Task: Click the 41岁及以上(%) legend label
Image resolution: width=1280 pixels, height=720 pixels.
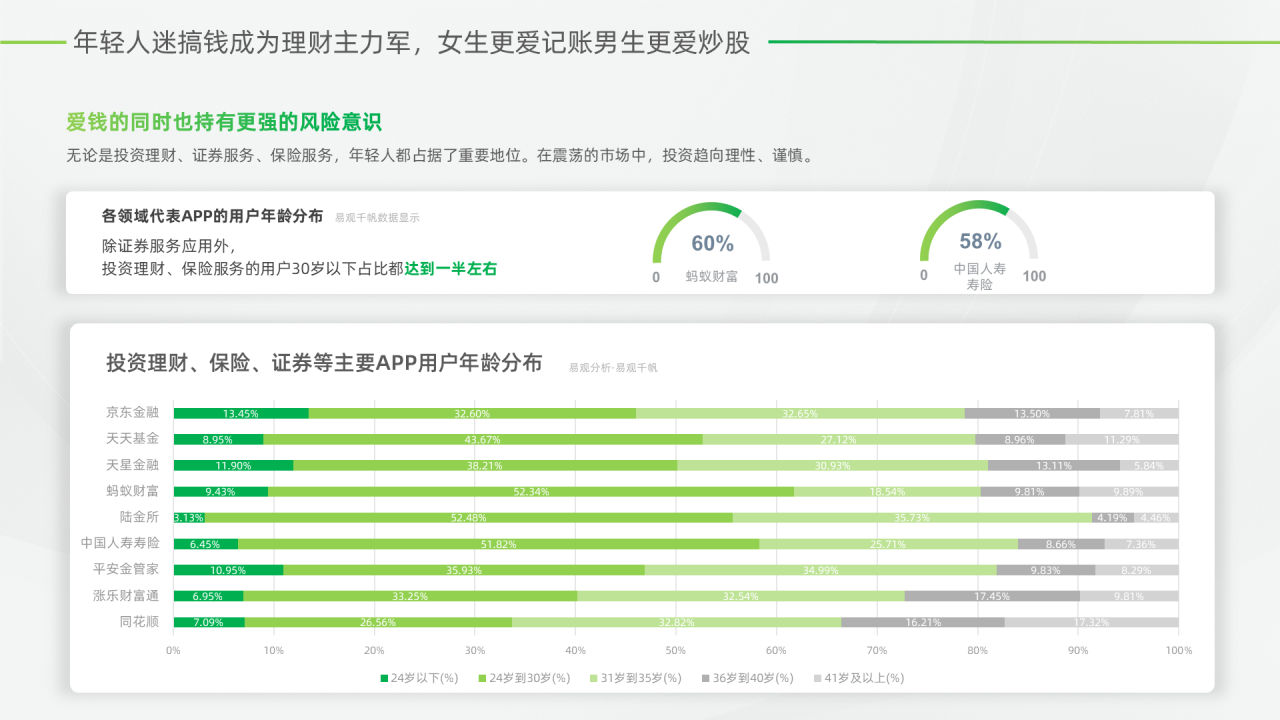Action: (862, 678)
